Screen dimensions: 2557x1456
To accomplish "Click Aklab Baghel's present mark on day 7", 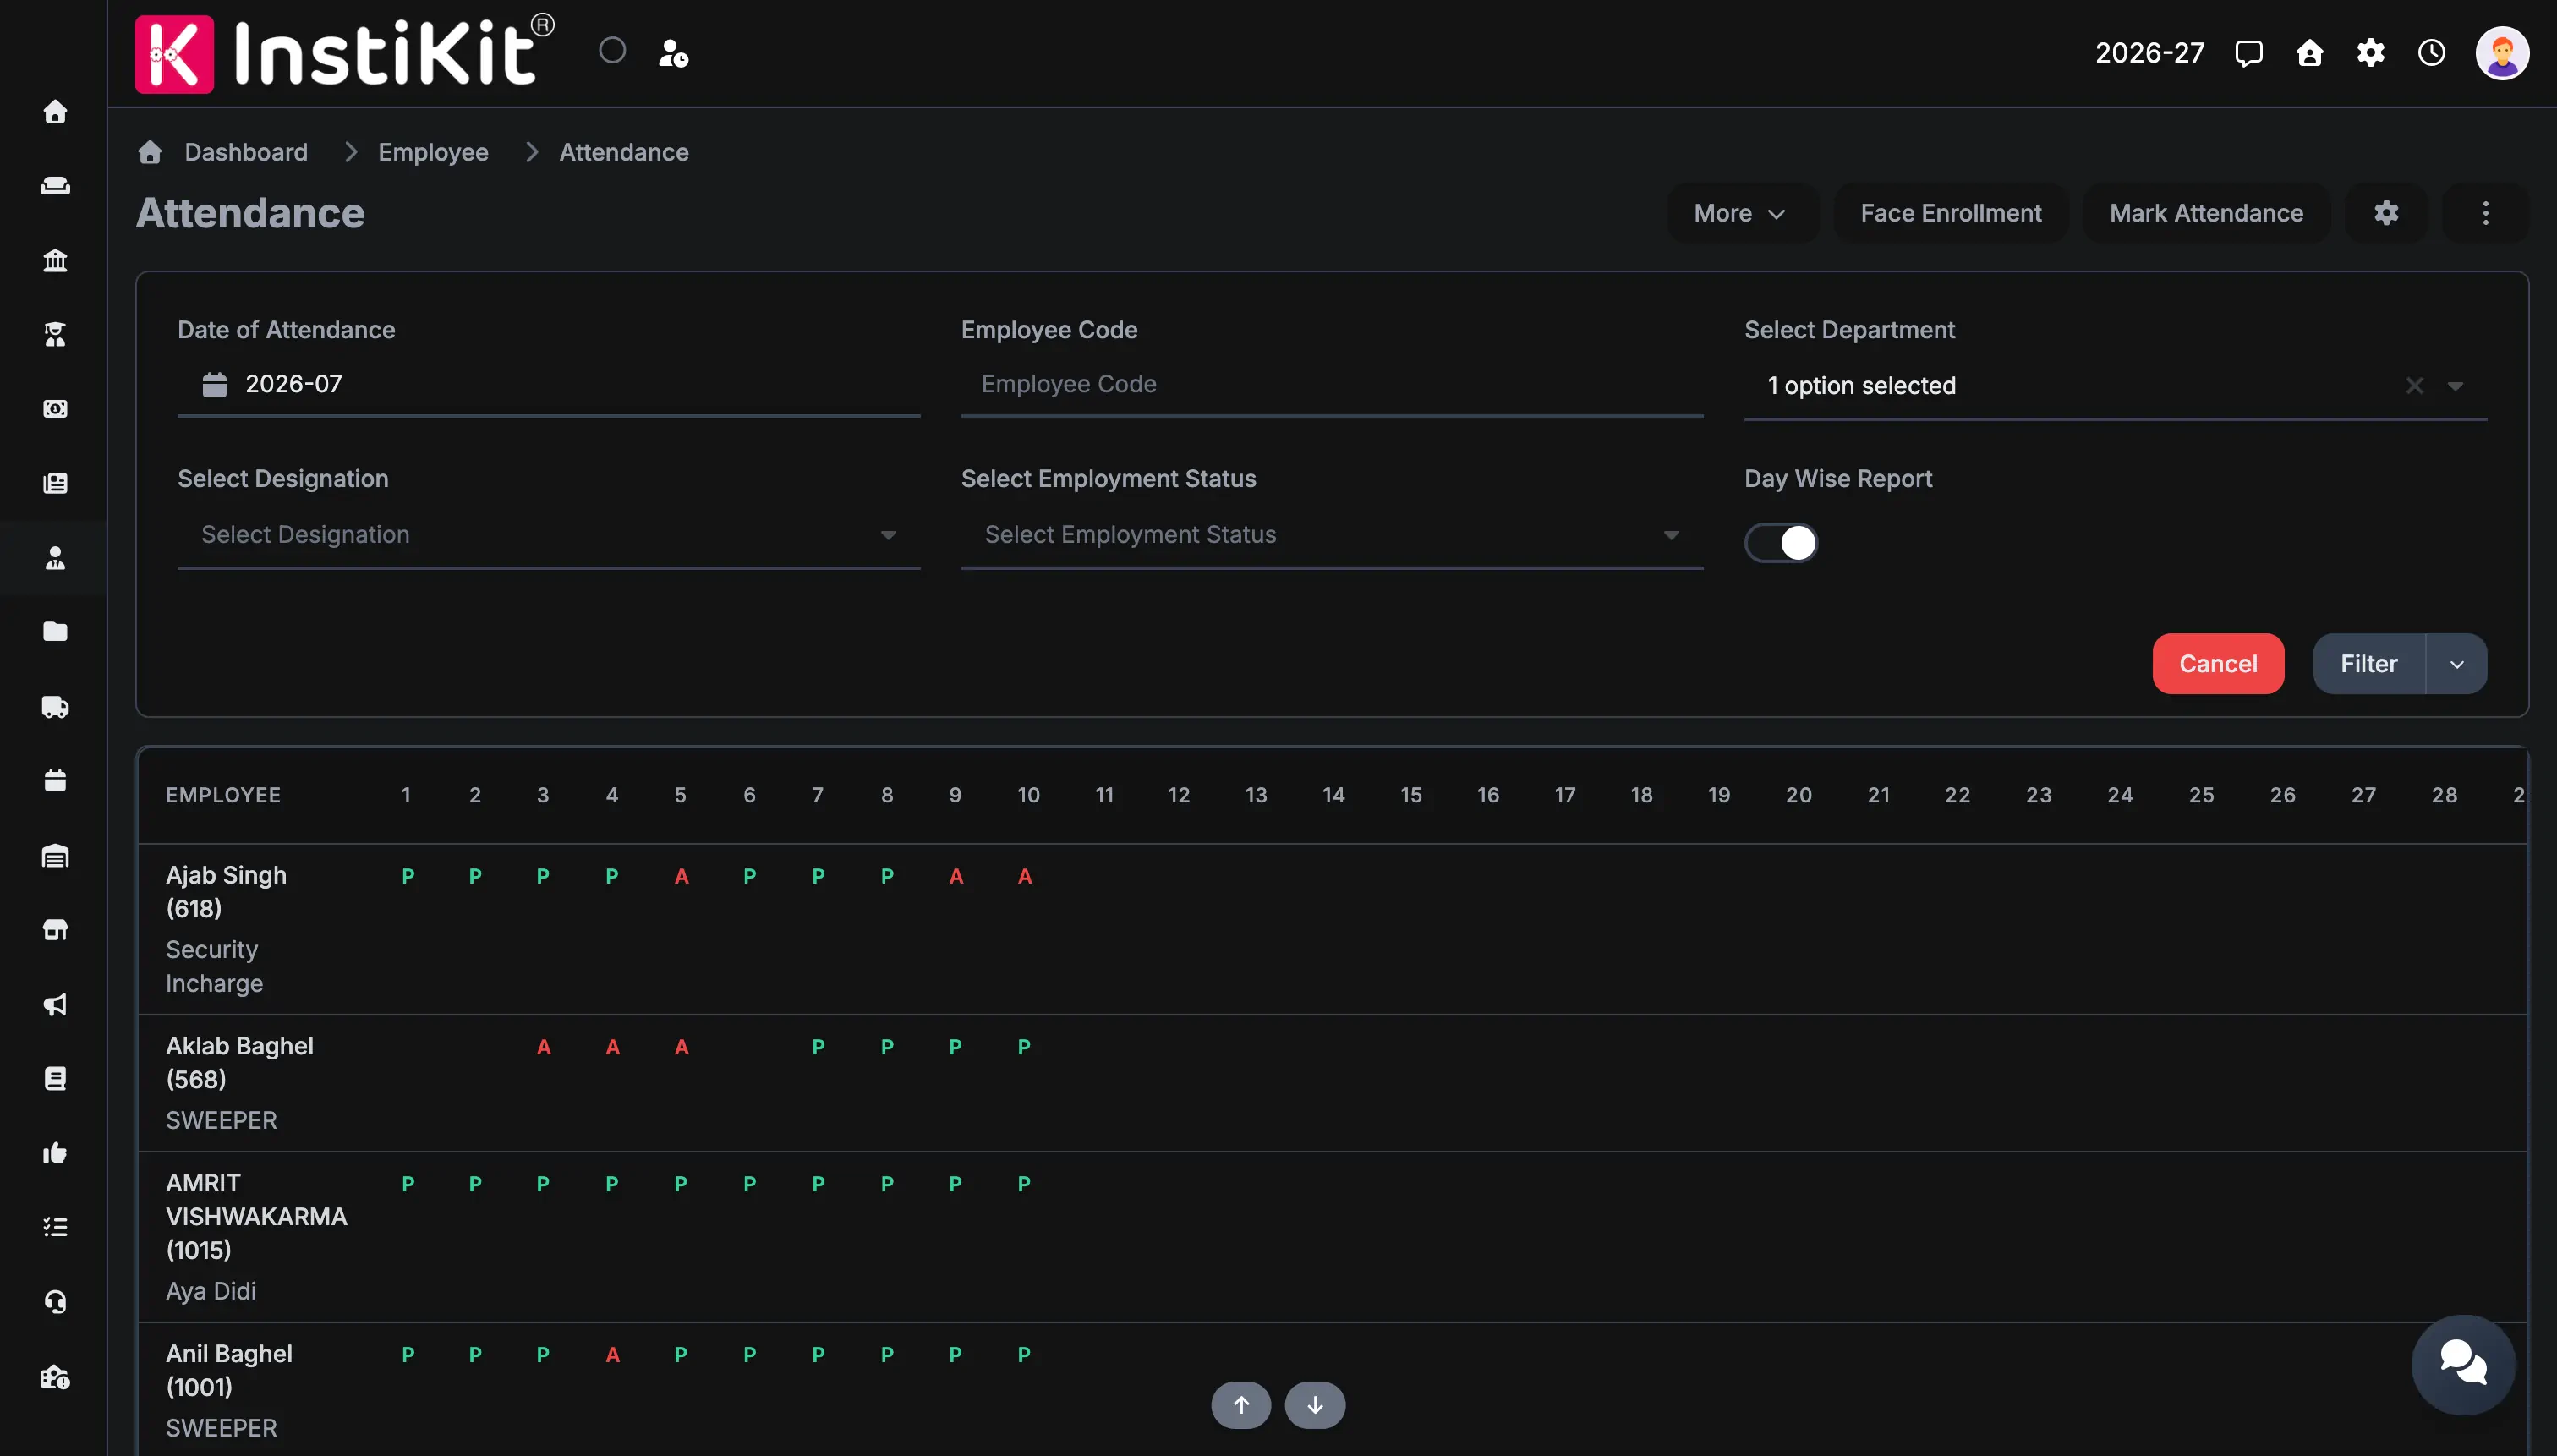I will click(818, 1048).
